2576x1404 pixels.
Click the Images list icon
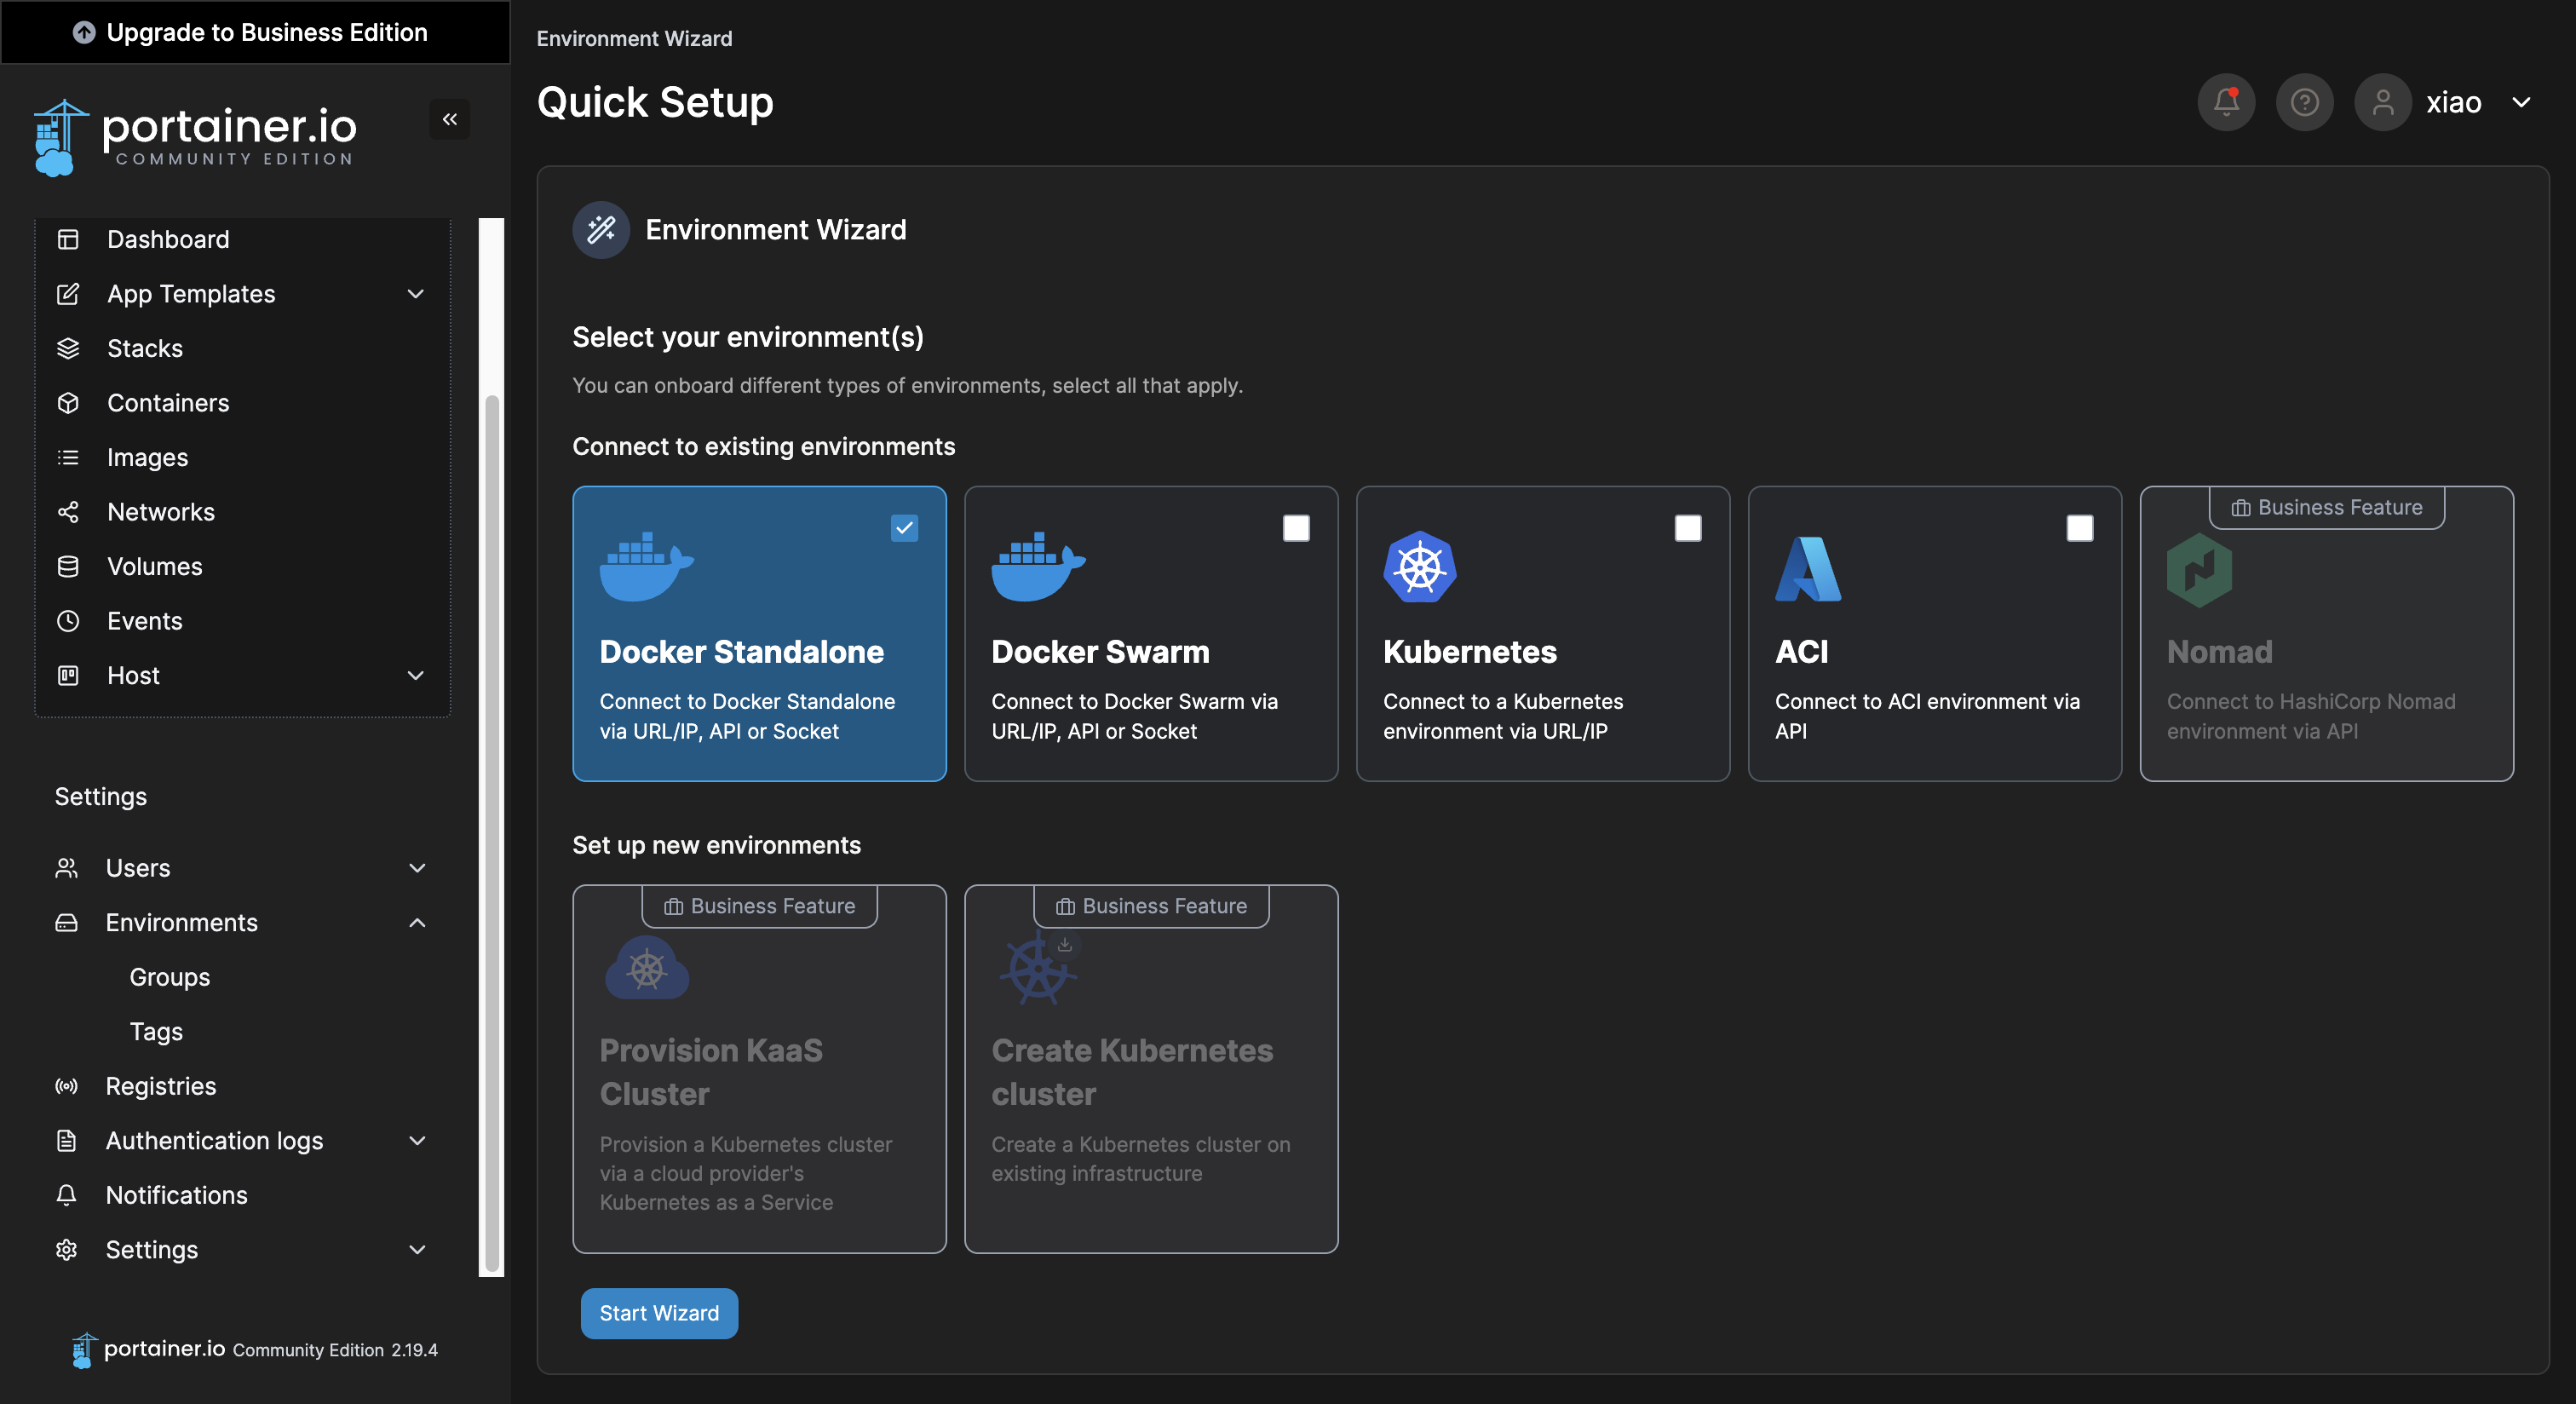click(68, 457)
